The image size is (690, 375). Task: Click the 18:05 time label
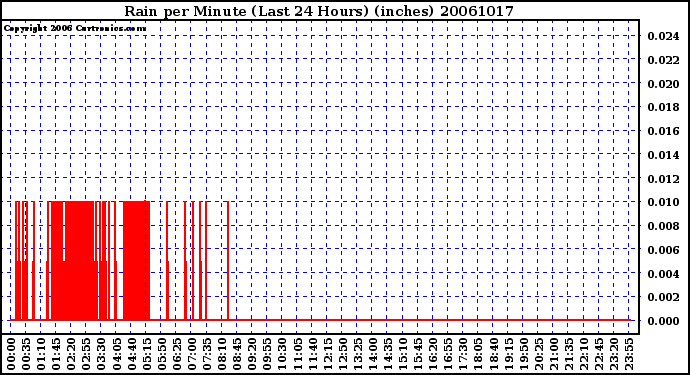click(477, 354)
